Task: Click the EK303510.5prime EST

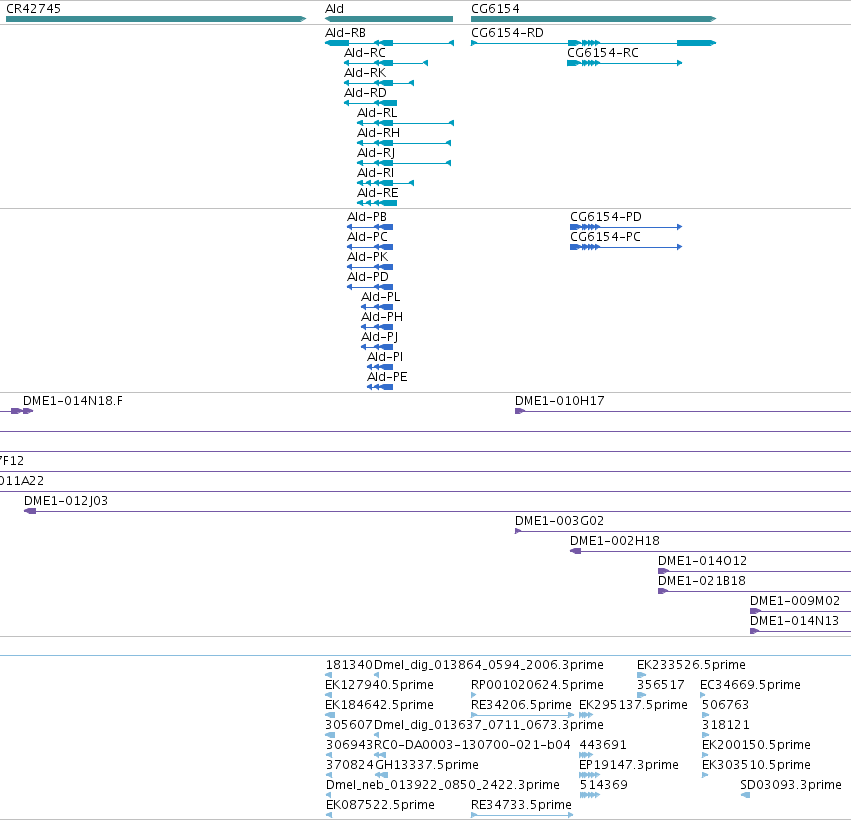Action: click(x=705, y=775)
